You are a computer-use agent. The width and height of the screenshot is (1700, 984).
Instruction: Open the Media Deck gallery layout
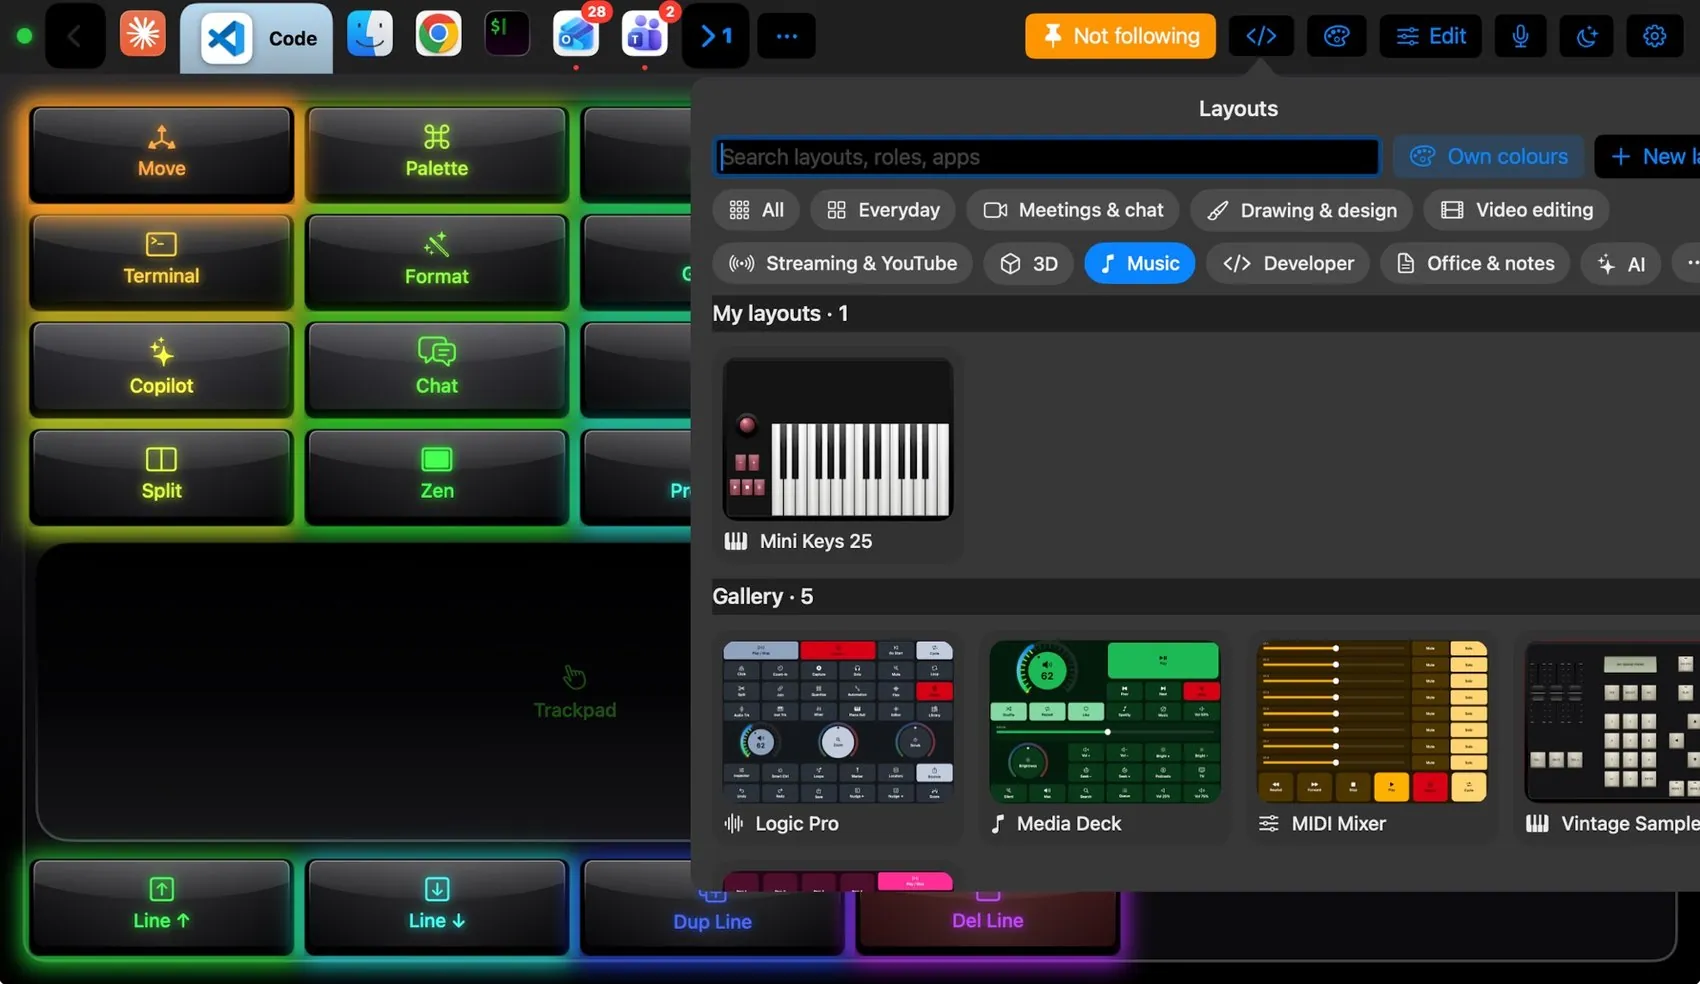(1105, 738)
